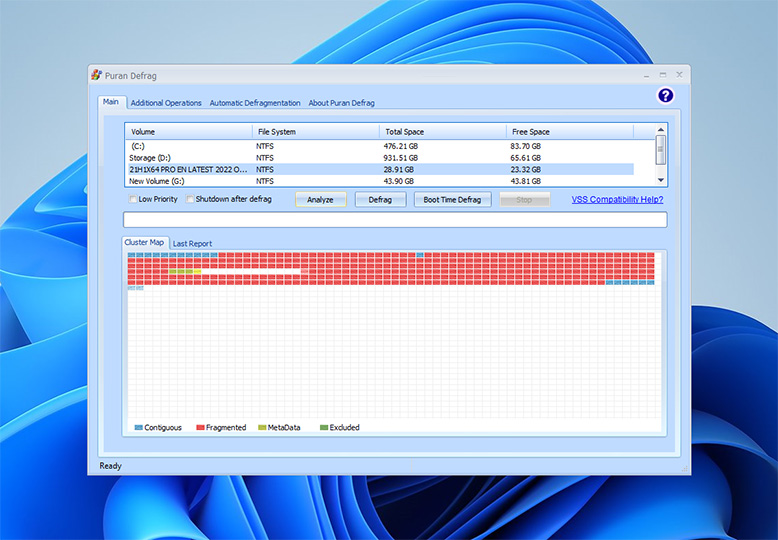Click the Puran Defrag app icon in title bar
The width and height of the screenshot is (778, 540).
click(96, 75)
